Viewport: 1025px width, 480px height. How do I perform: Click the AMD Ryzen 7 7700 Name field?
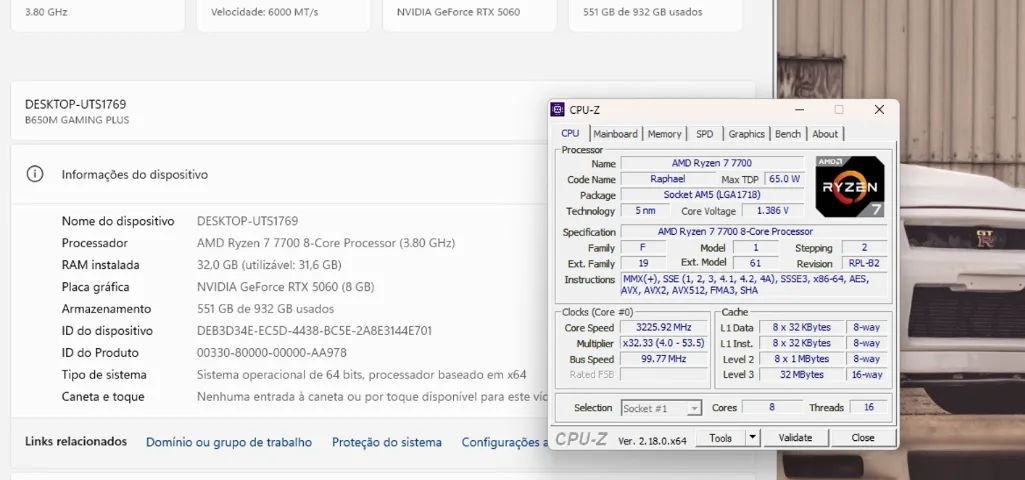click(712, 163)
